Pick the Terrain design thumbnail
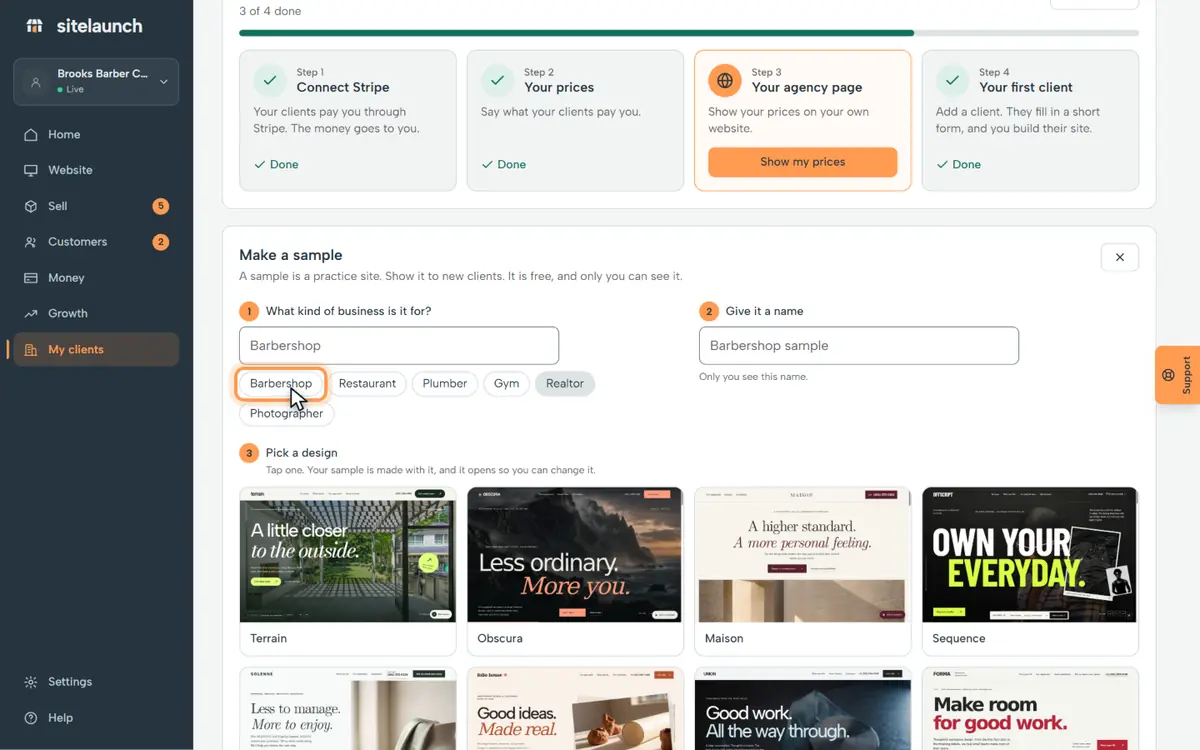The width and height of the screenshot is (1200, 750). tap(348, 554)
